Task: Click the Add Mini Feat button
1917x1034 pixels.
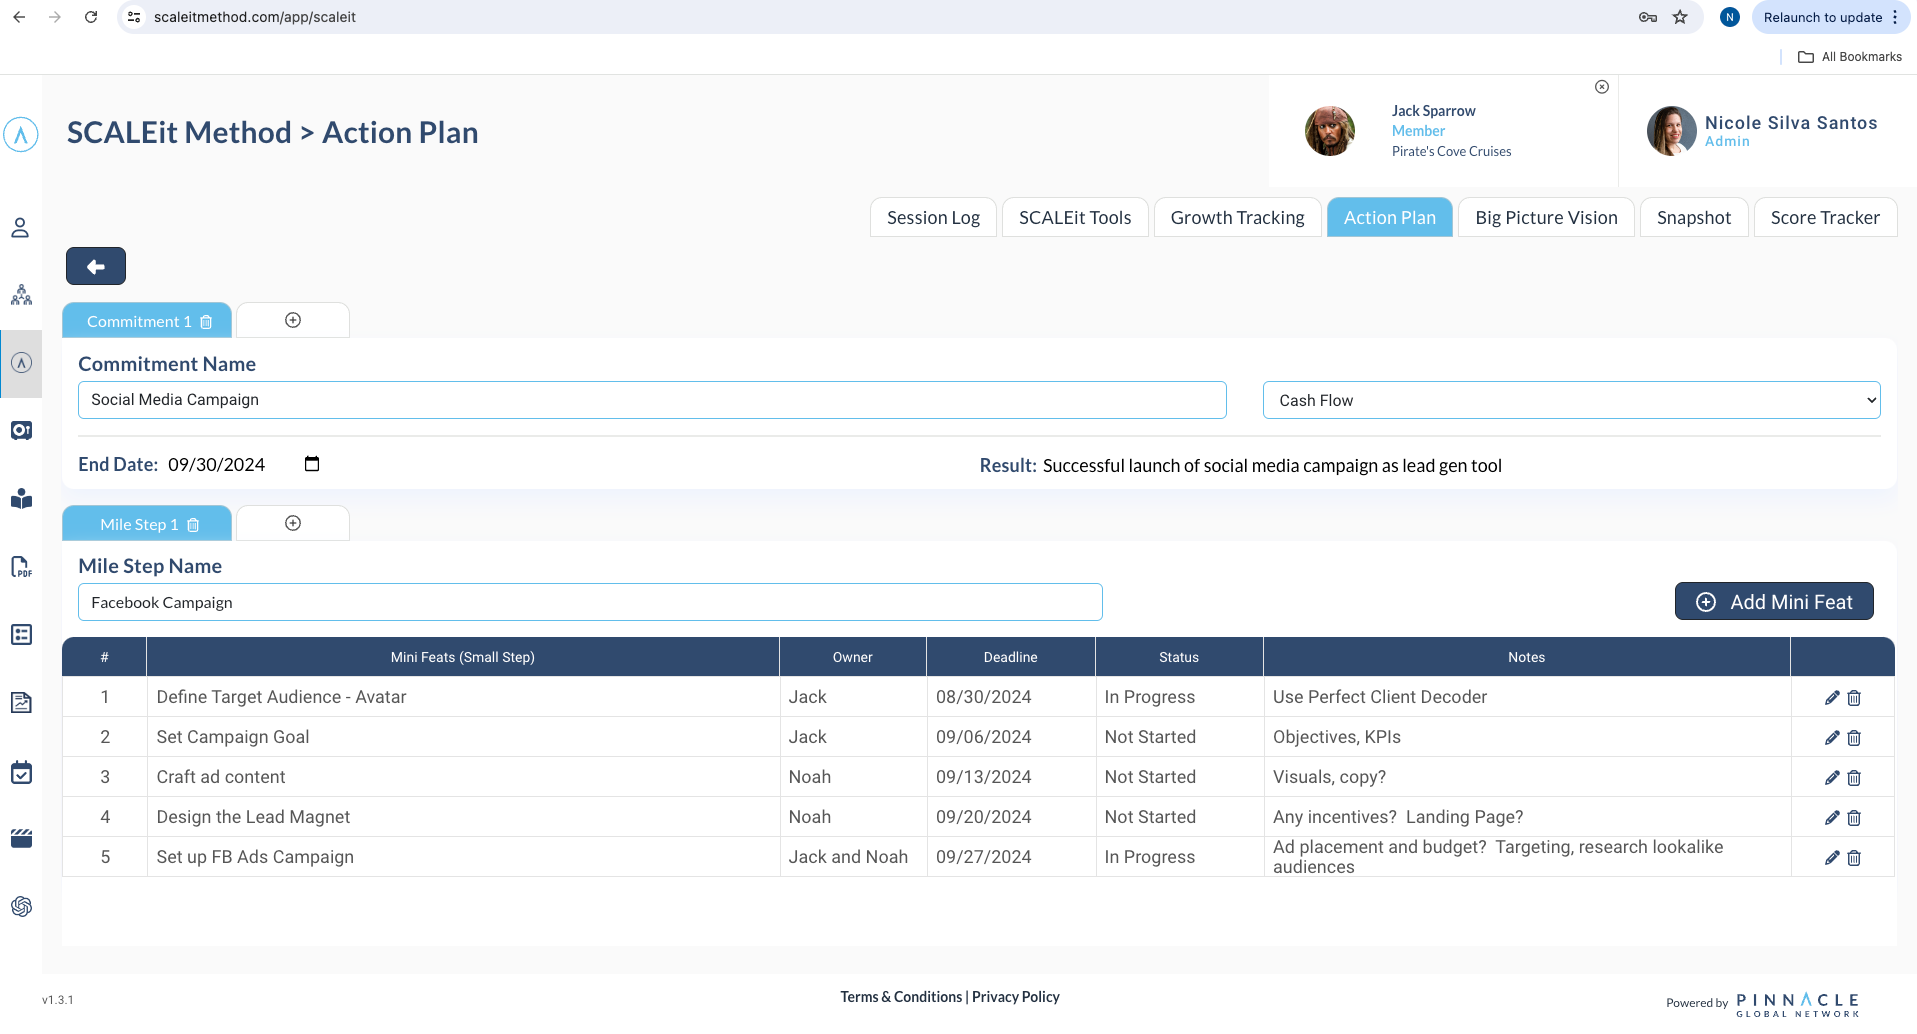Action: pos(1773,602)
